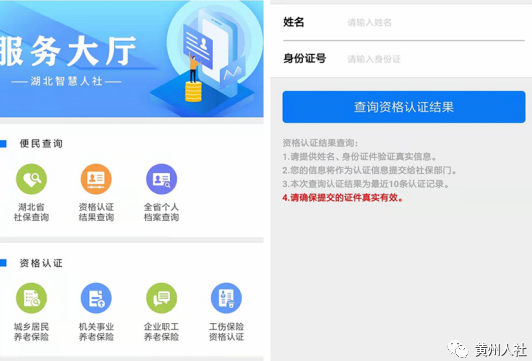Click the note 您的信息将作为认证信息提交给社保部门
The height and width of the screenshot is (361, 532).
click(x=370, y=170)
